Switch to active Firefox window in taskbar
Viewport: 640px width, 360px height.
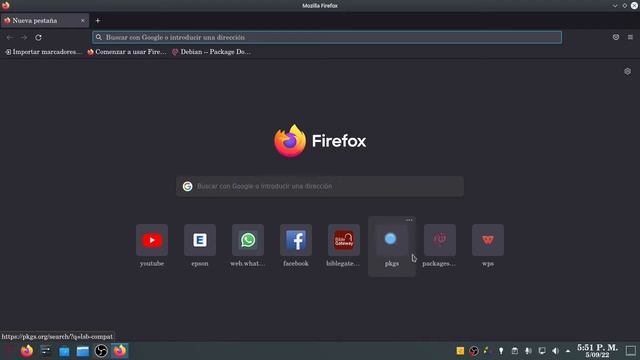[x=120, y=351]
